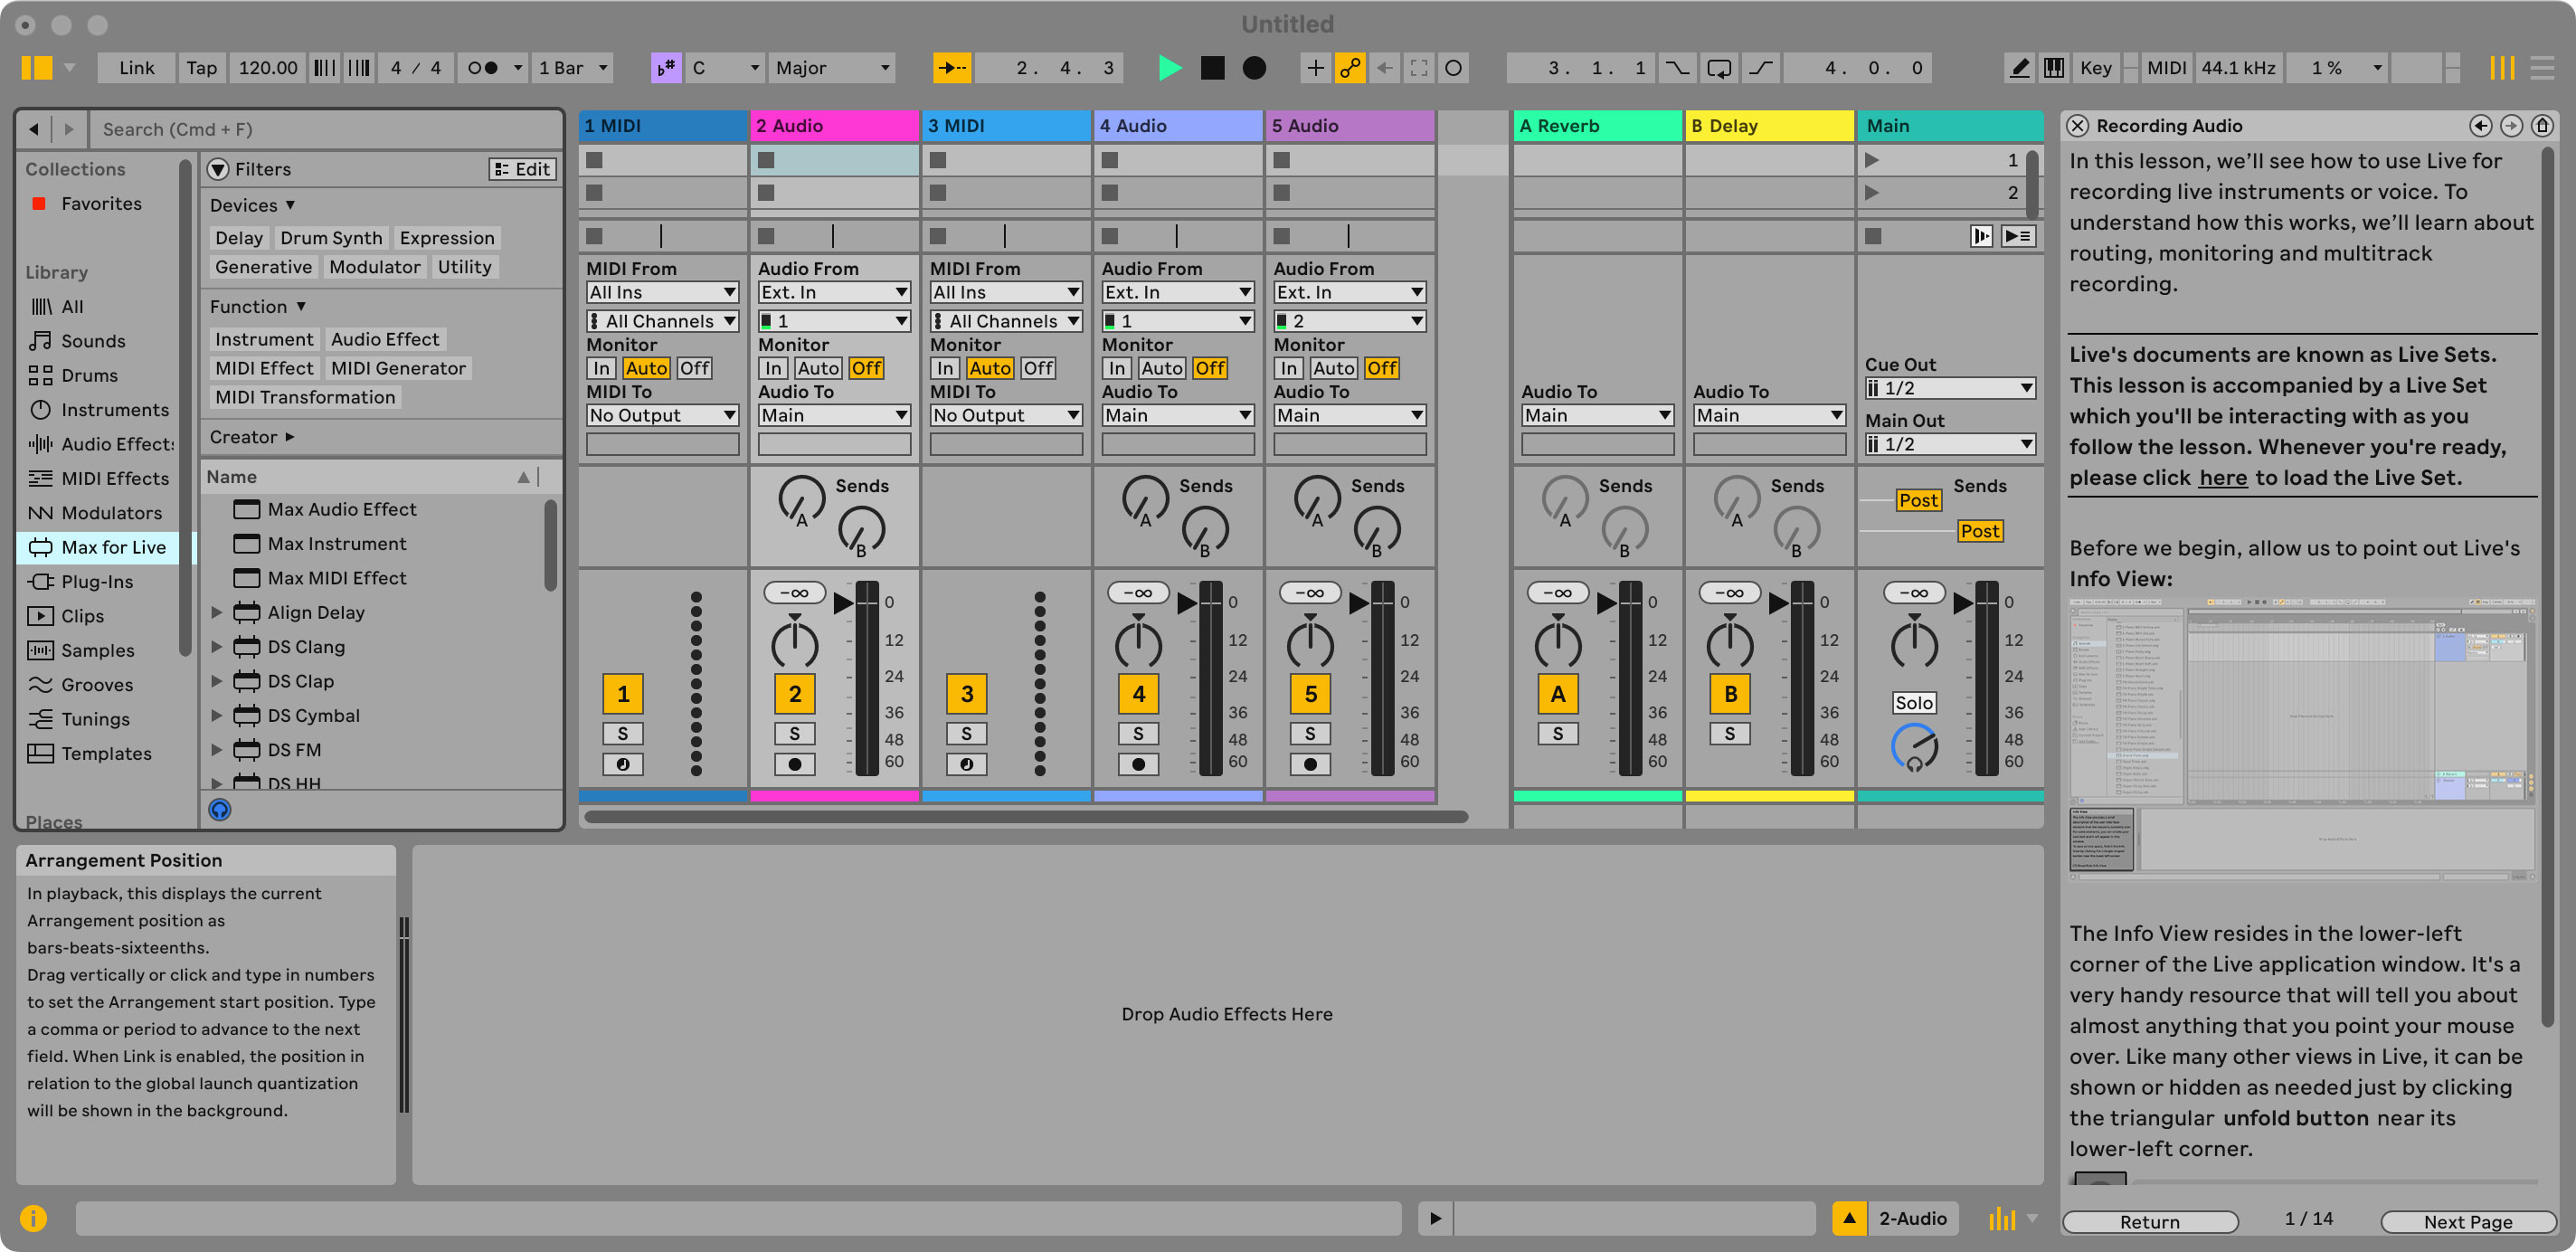
Task: Open the Main Out dropdown
Action: [x=1950, y=444]
